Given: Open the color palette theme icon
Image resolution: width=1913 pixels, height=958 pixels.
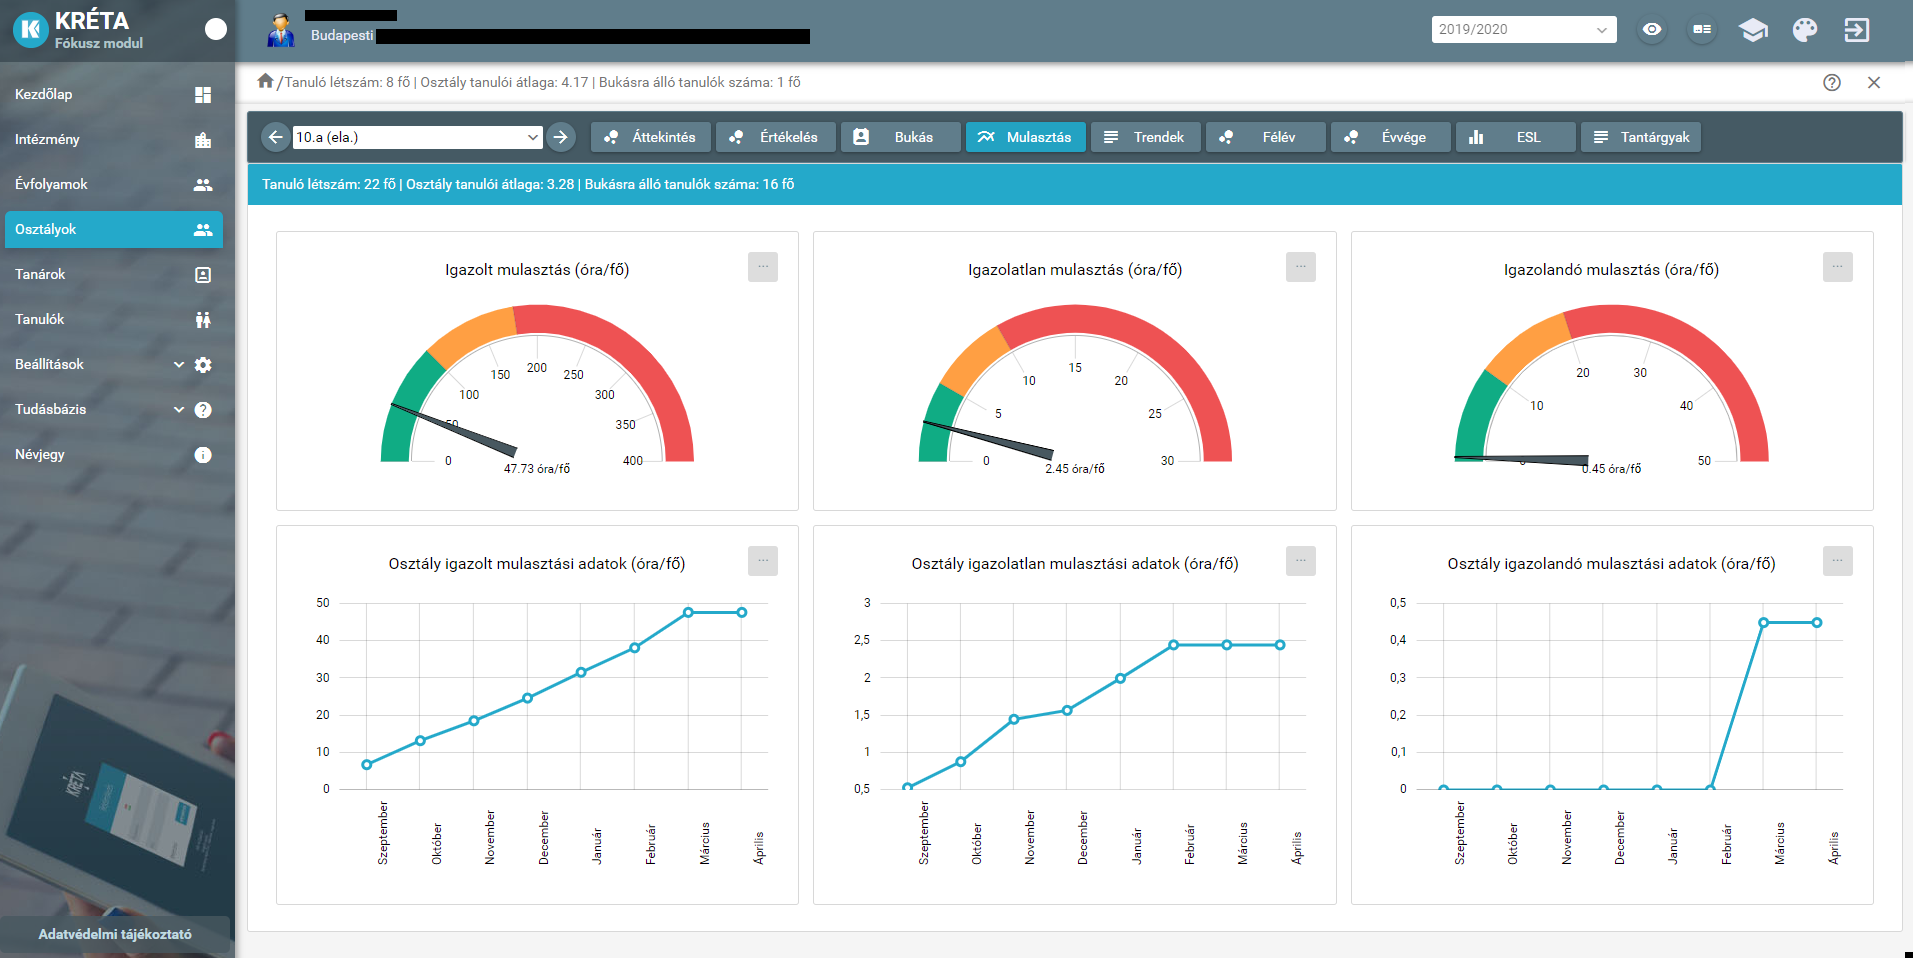Looking at the screenshot, I should coord(1805,30).
